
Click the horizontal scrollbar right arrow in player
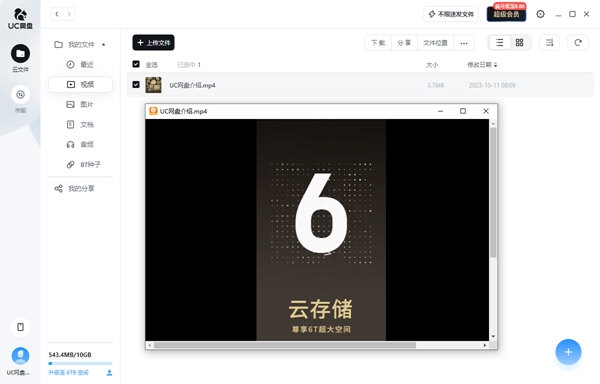485,345
